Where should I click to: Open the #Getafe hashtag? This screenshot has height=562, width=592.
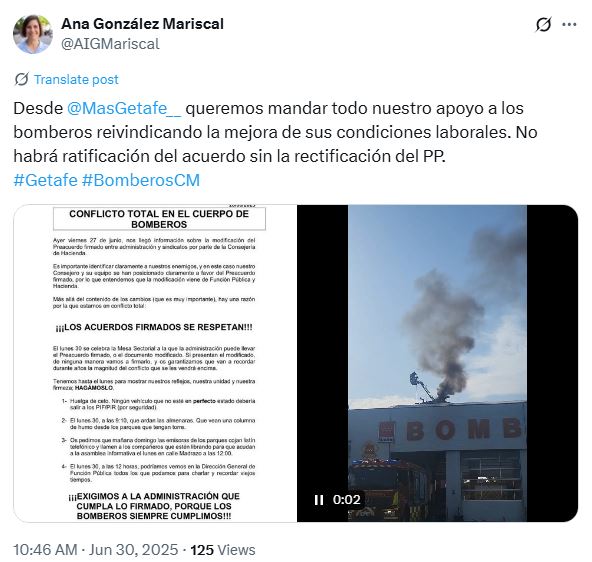(45, 180)
